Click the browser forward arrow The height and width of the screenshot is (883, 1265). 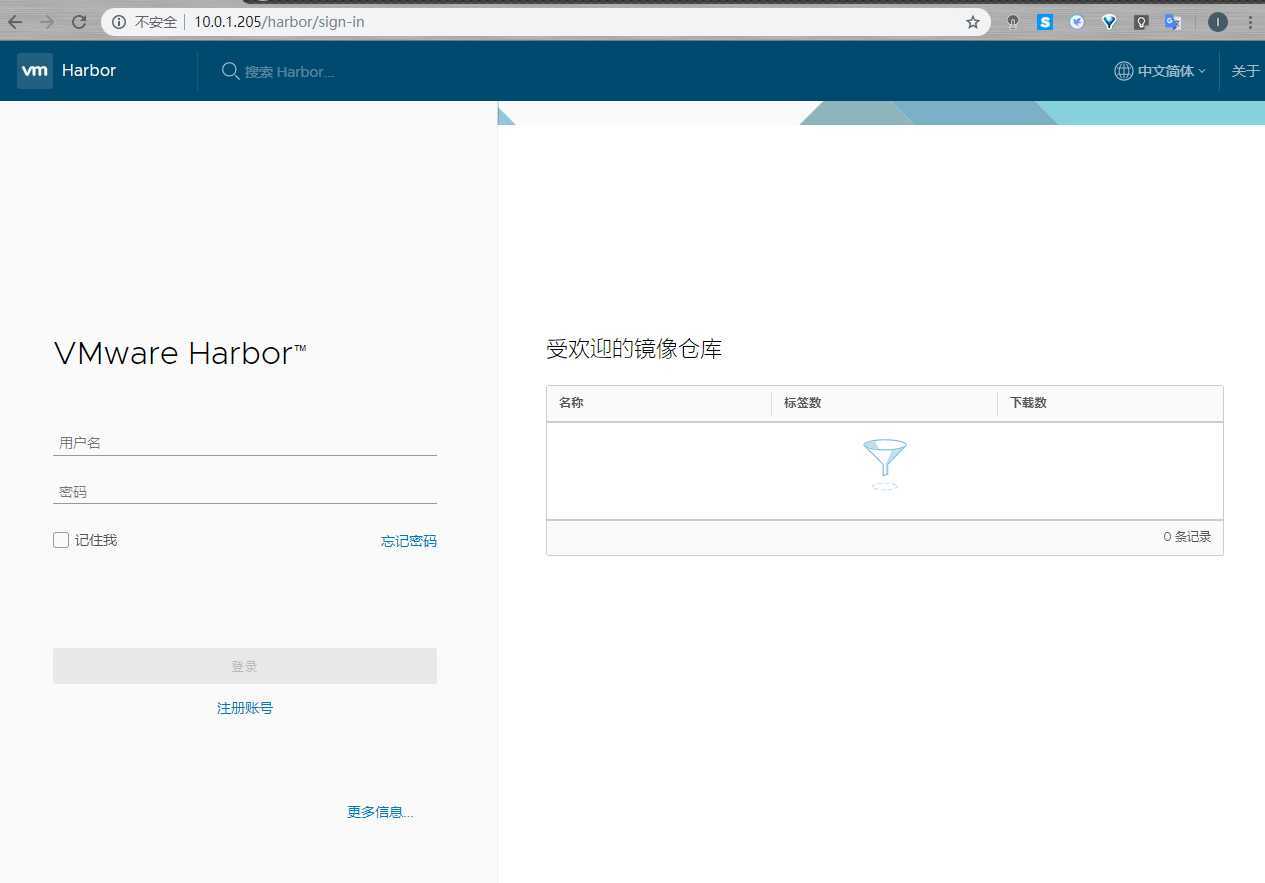coord(46,22)
